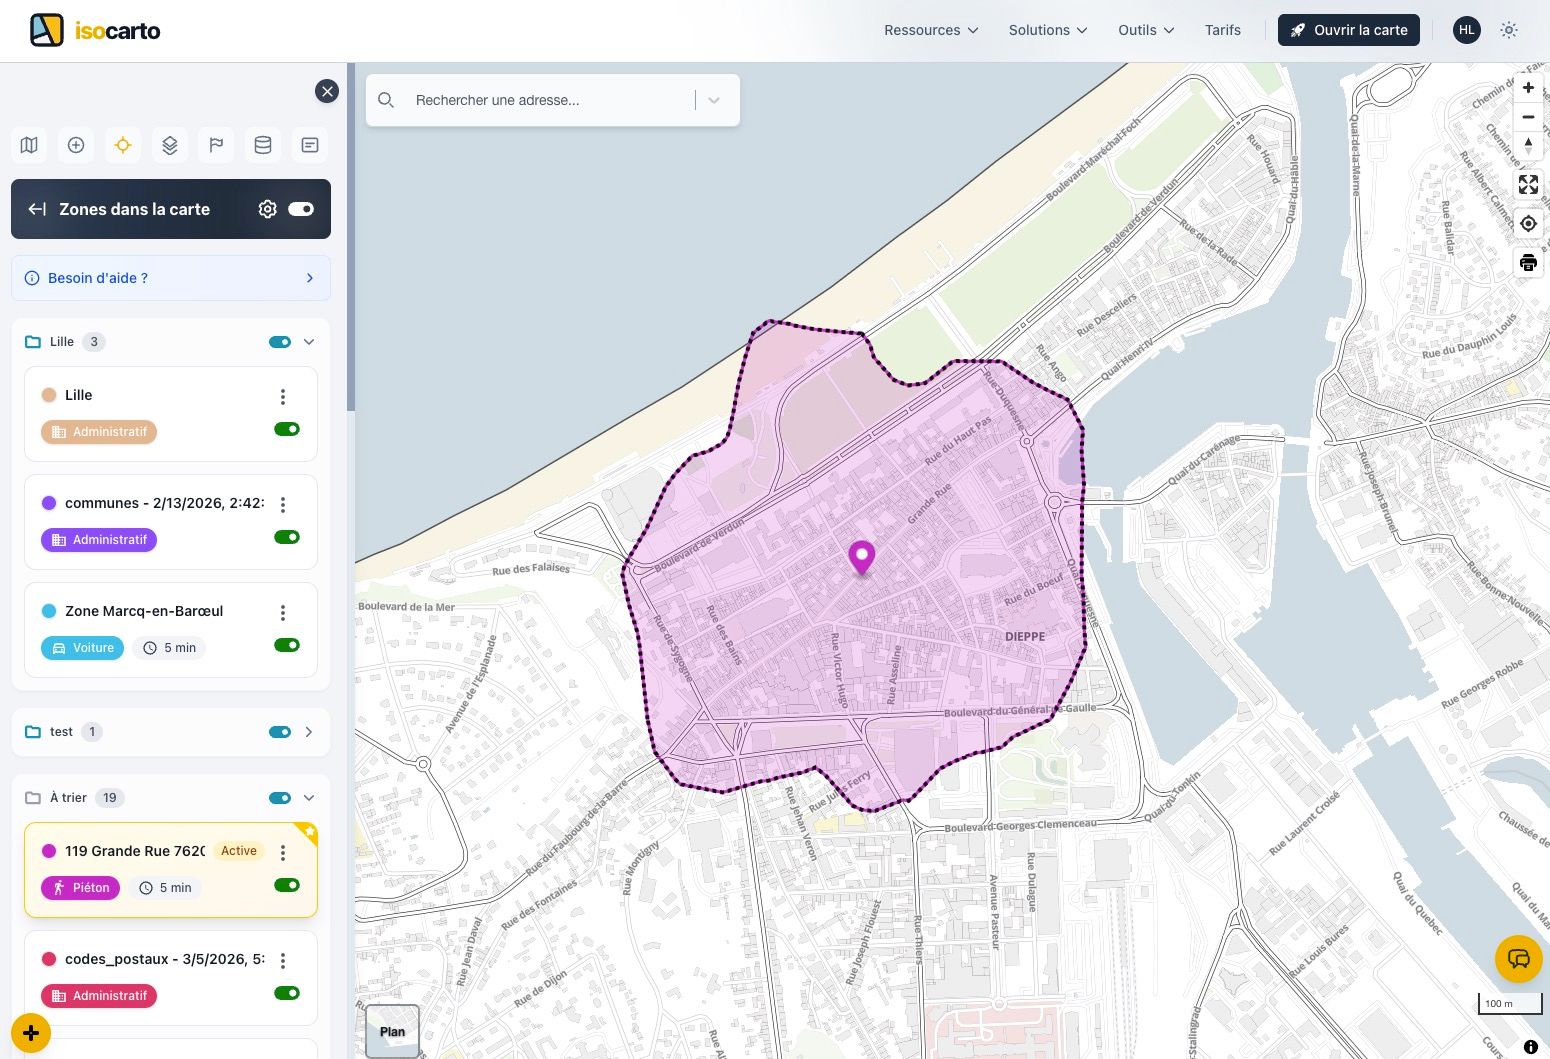1550x1059 pixels.
Task: Disable the Lille folder toggle
Action: [x=280, y=342]
